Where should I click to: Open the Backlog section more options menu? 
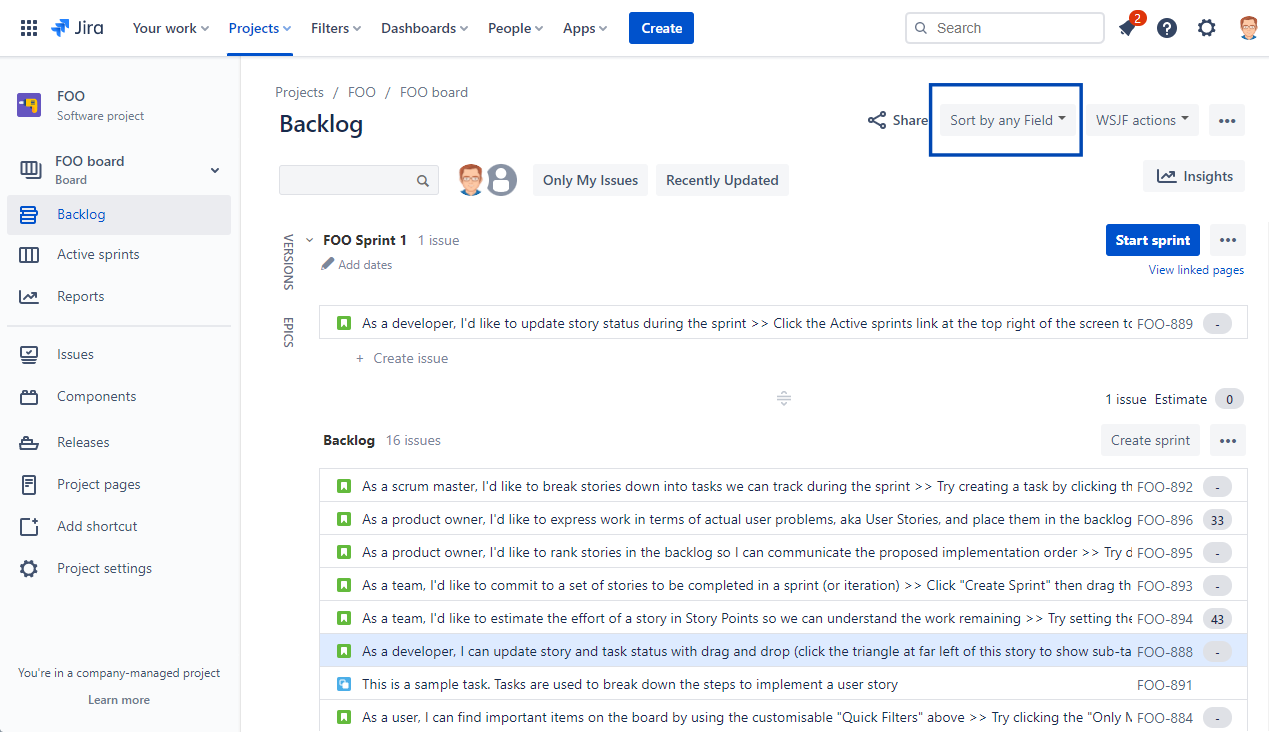tap(1228, 440)
